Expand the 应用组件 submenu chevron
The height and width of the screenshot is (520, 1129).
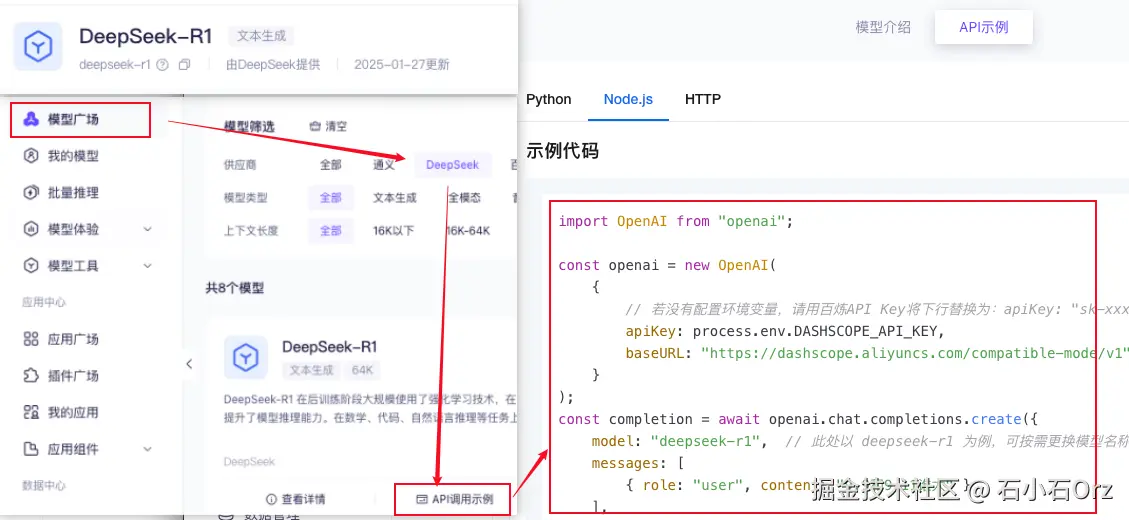click(x=148, y=449)
